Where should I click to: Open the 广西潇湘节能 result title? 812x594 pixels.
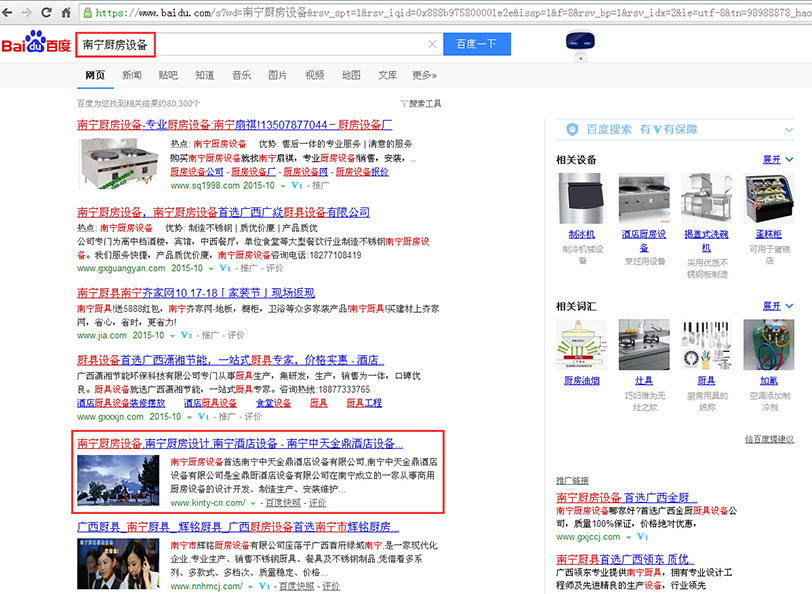230,360
